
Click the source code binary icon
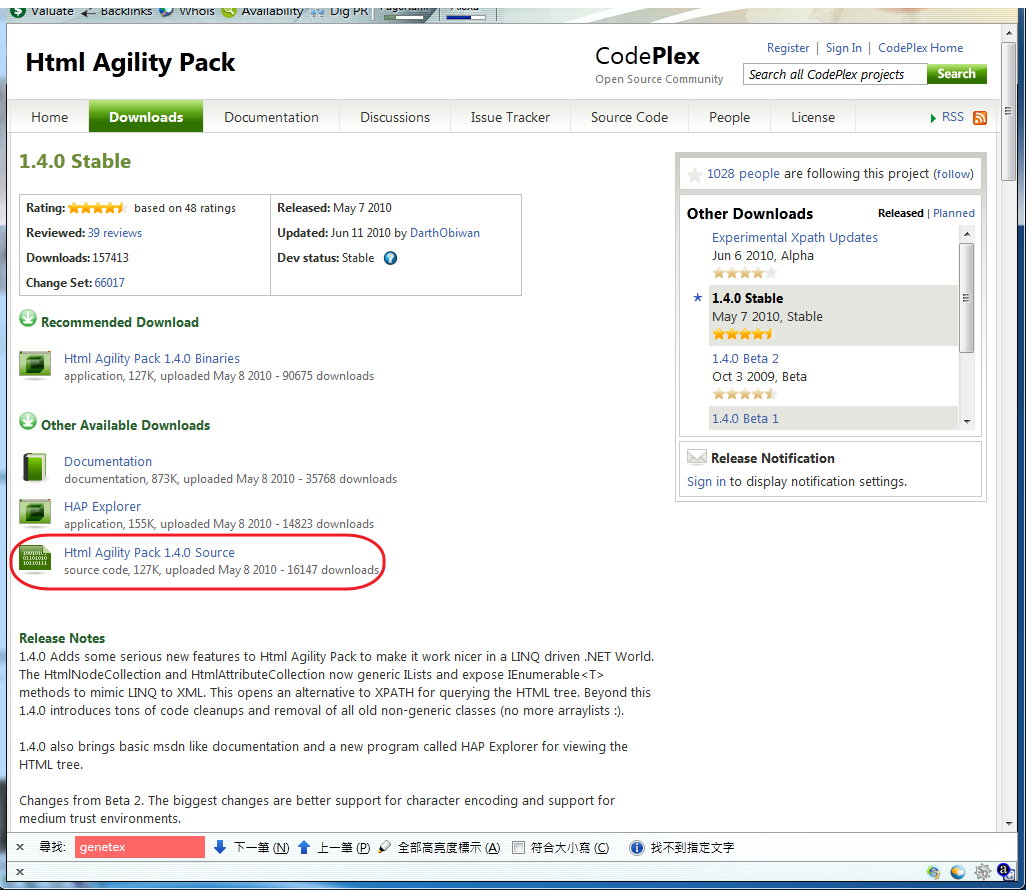(35, 558)
